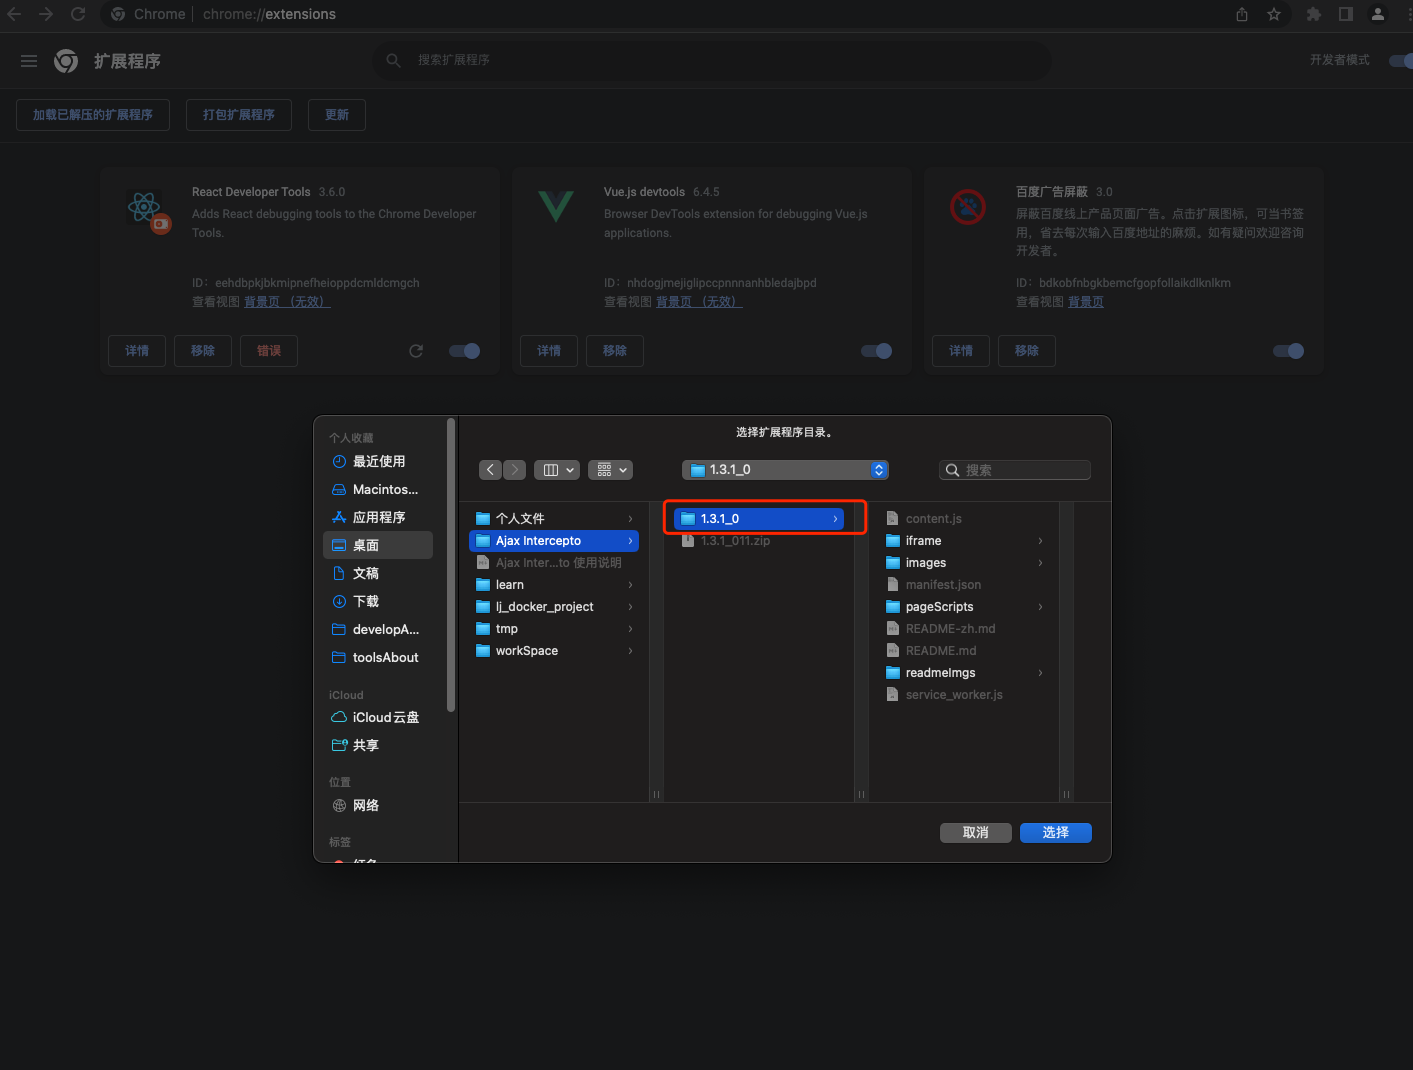1413x1070 pixels.
Task: Click 选择 to confirm the folder
Action: 1055,833
